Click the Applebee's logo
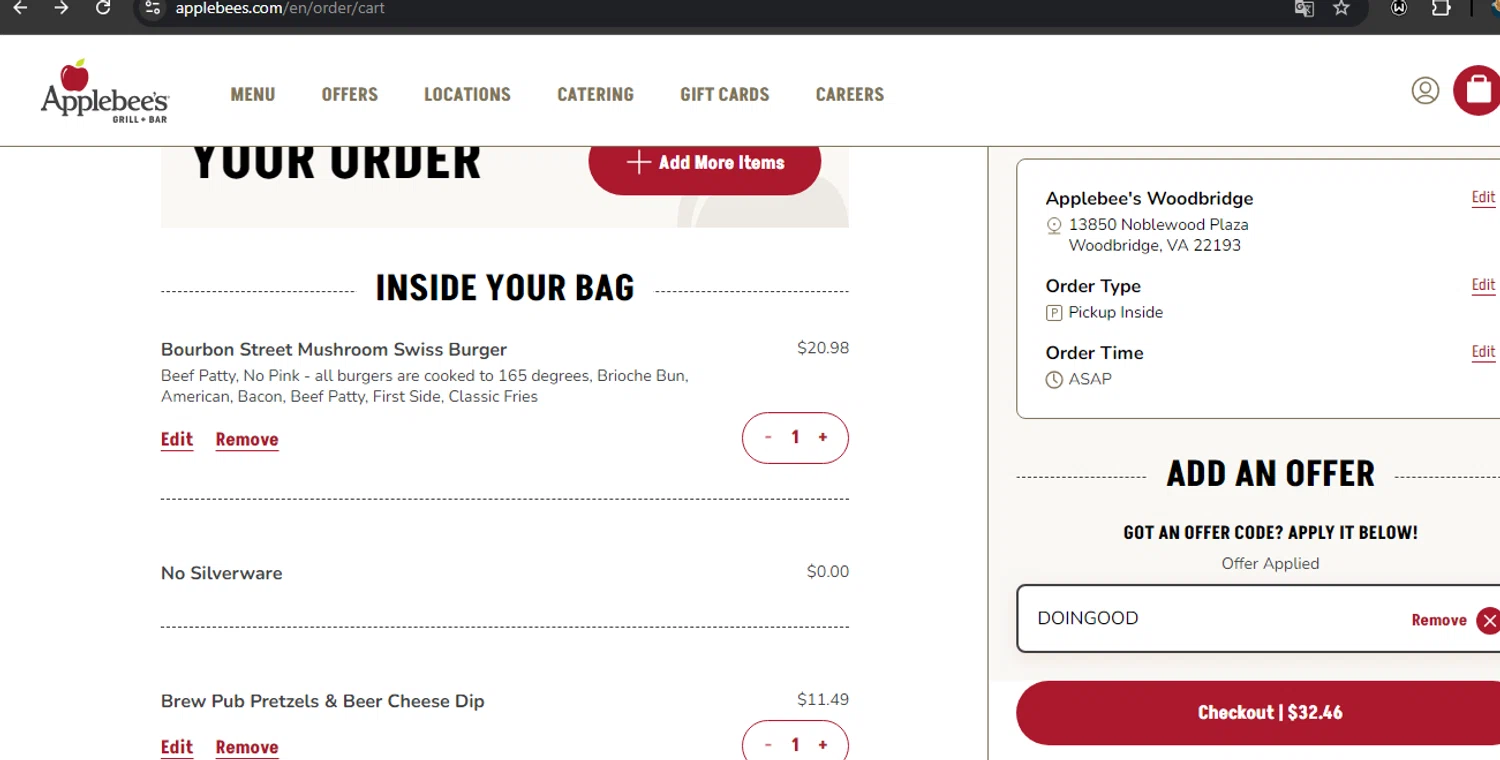Image resolution: width=1500 pixels, height=760 pixels. 104,91
